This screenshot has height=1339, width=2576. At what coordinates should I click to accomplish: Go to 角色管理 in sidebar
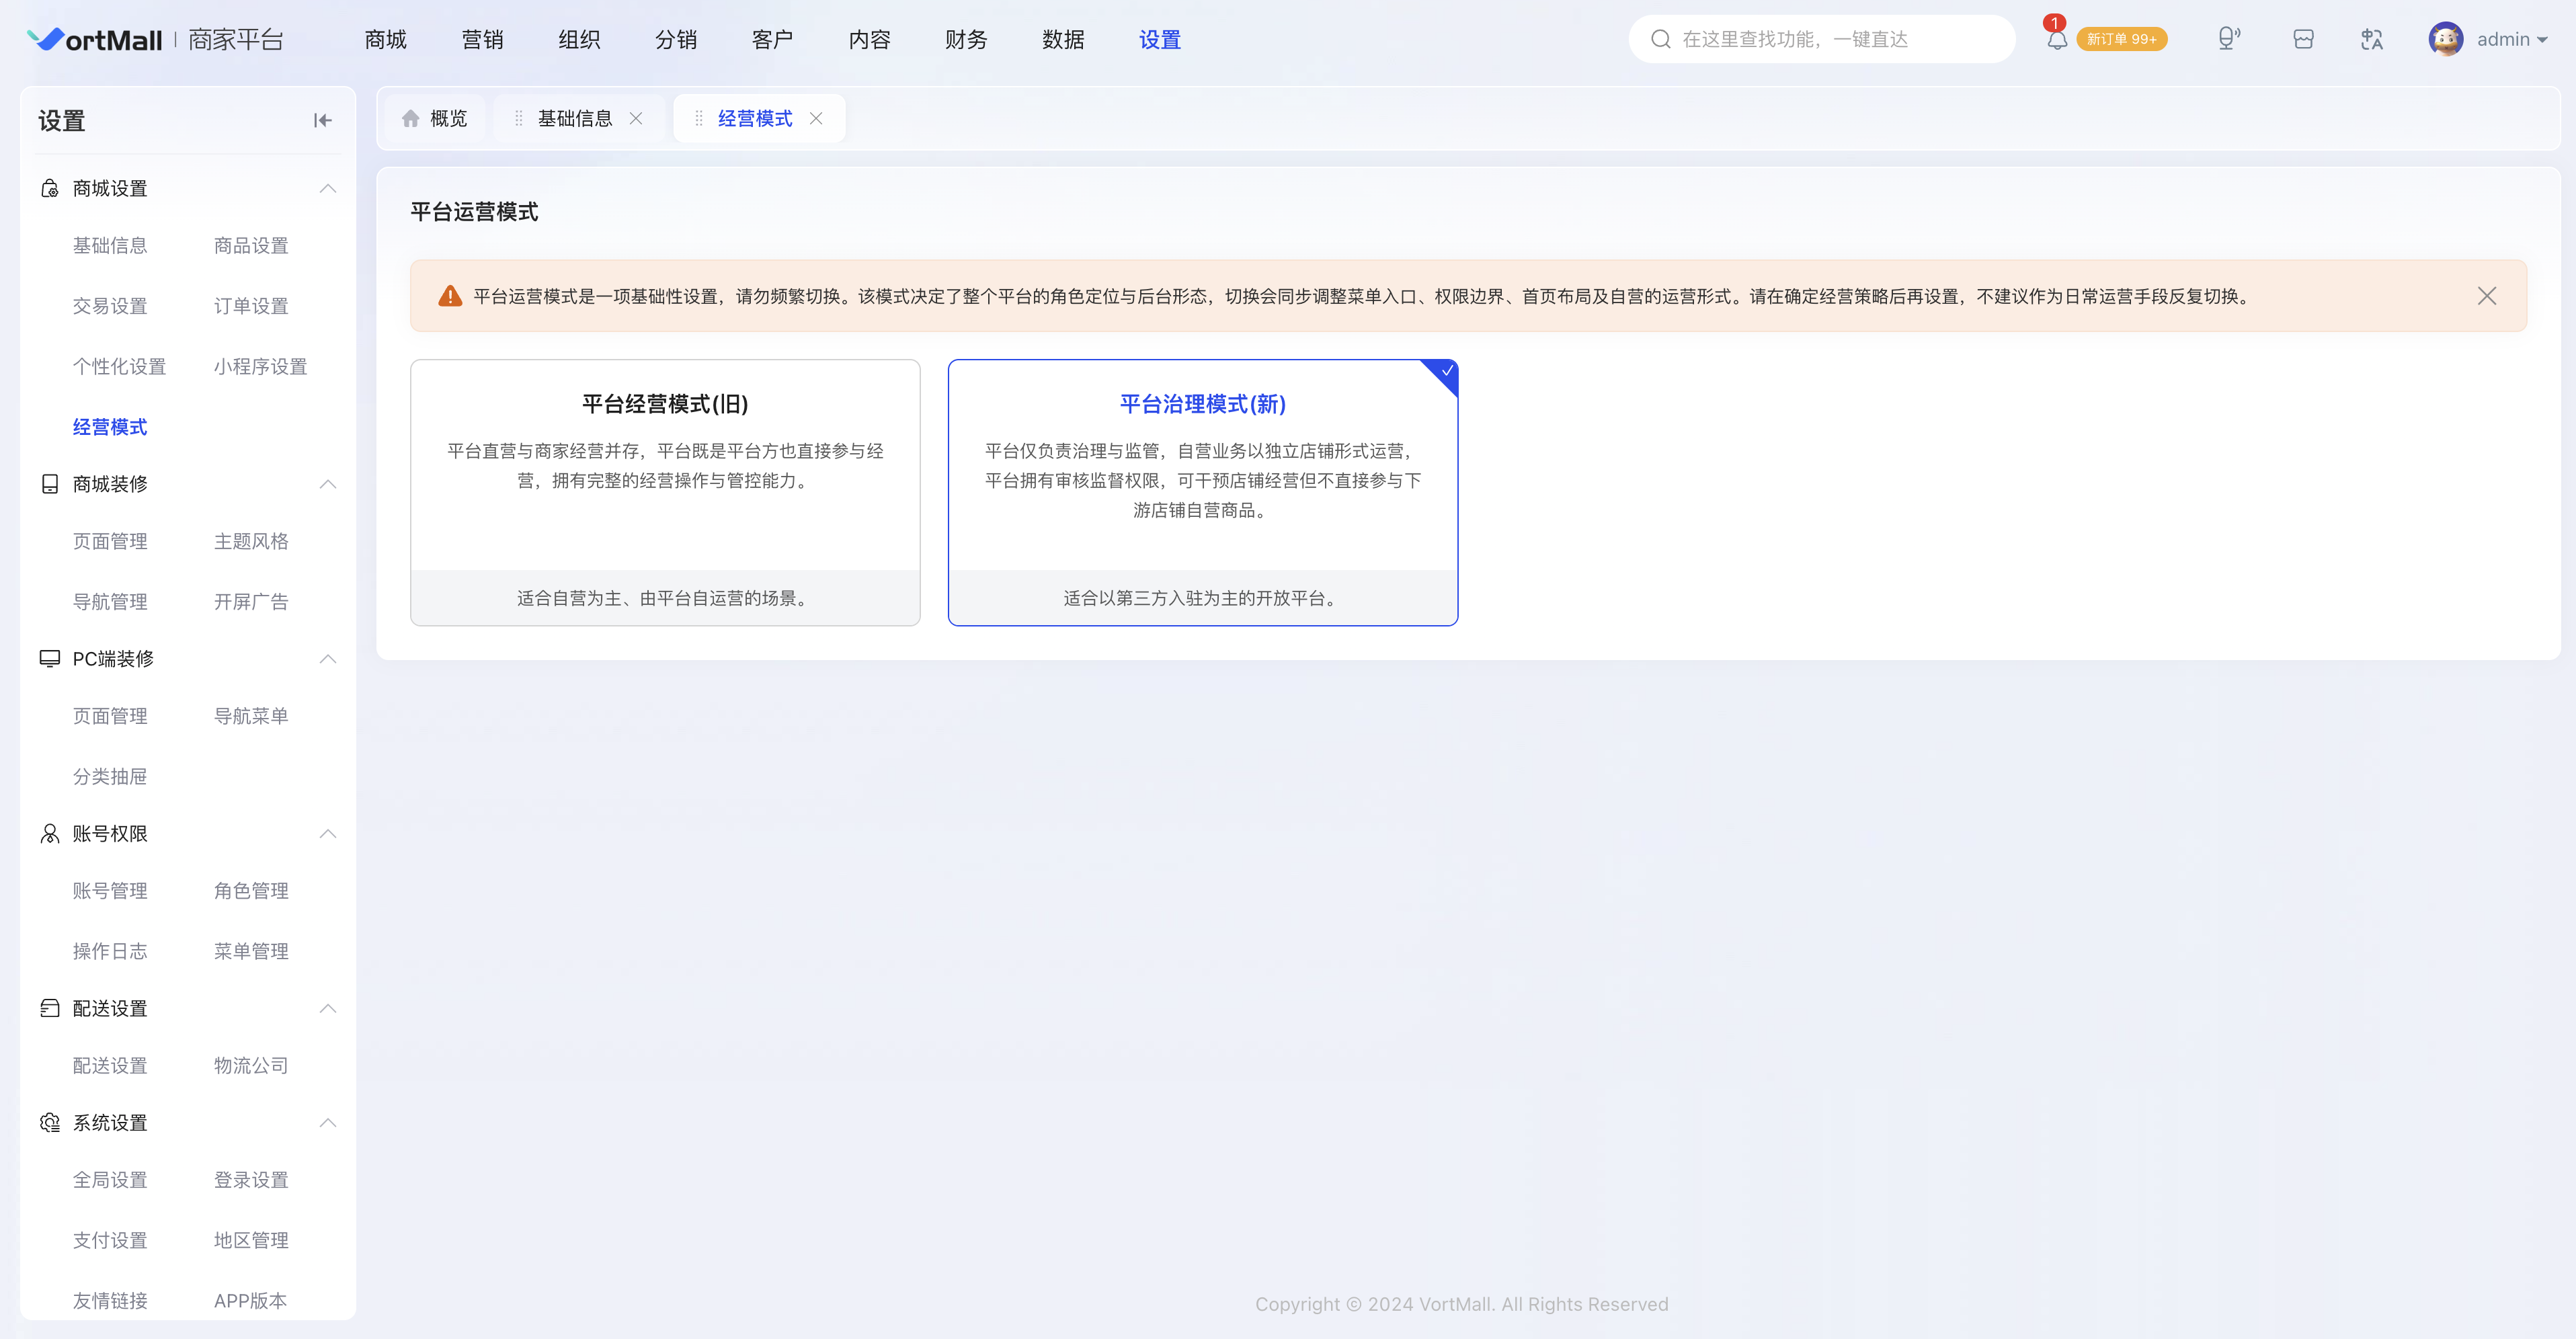click(251, 890)
